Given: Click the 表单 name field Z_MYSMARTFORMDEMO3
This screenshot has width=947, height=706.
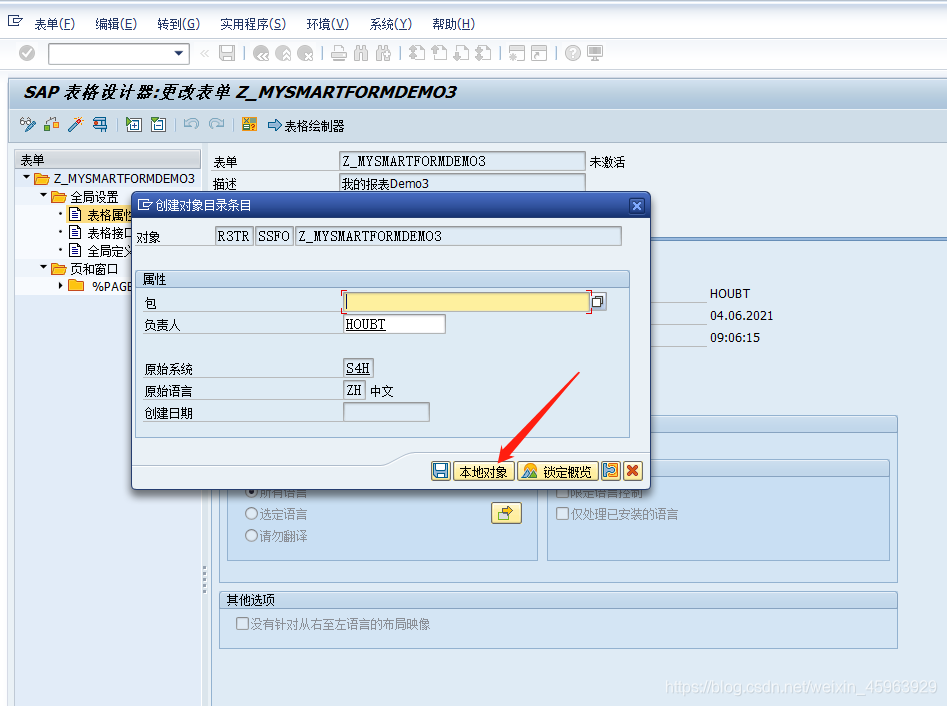Looking at the screenshot, I should point(462,161).
